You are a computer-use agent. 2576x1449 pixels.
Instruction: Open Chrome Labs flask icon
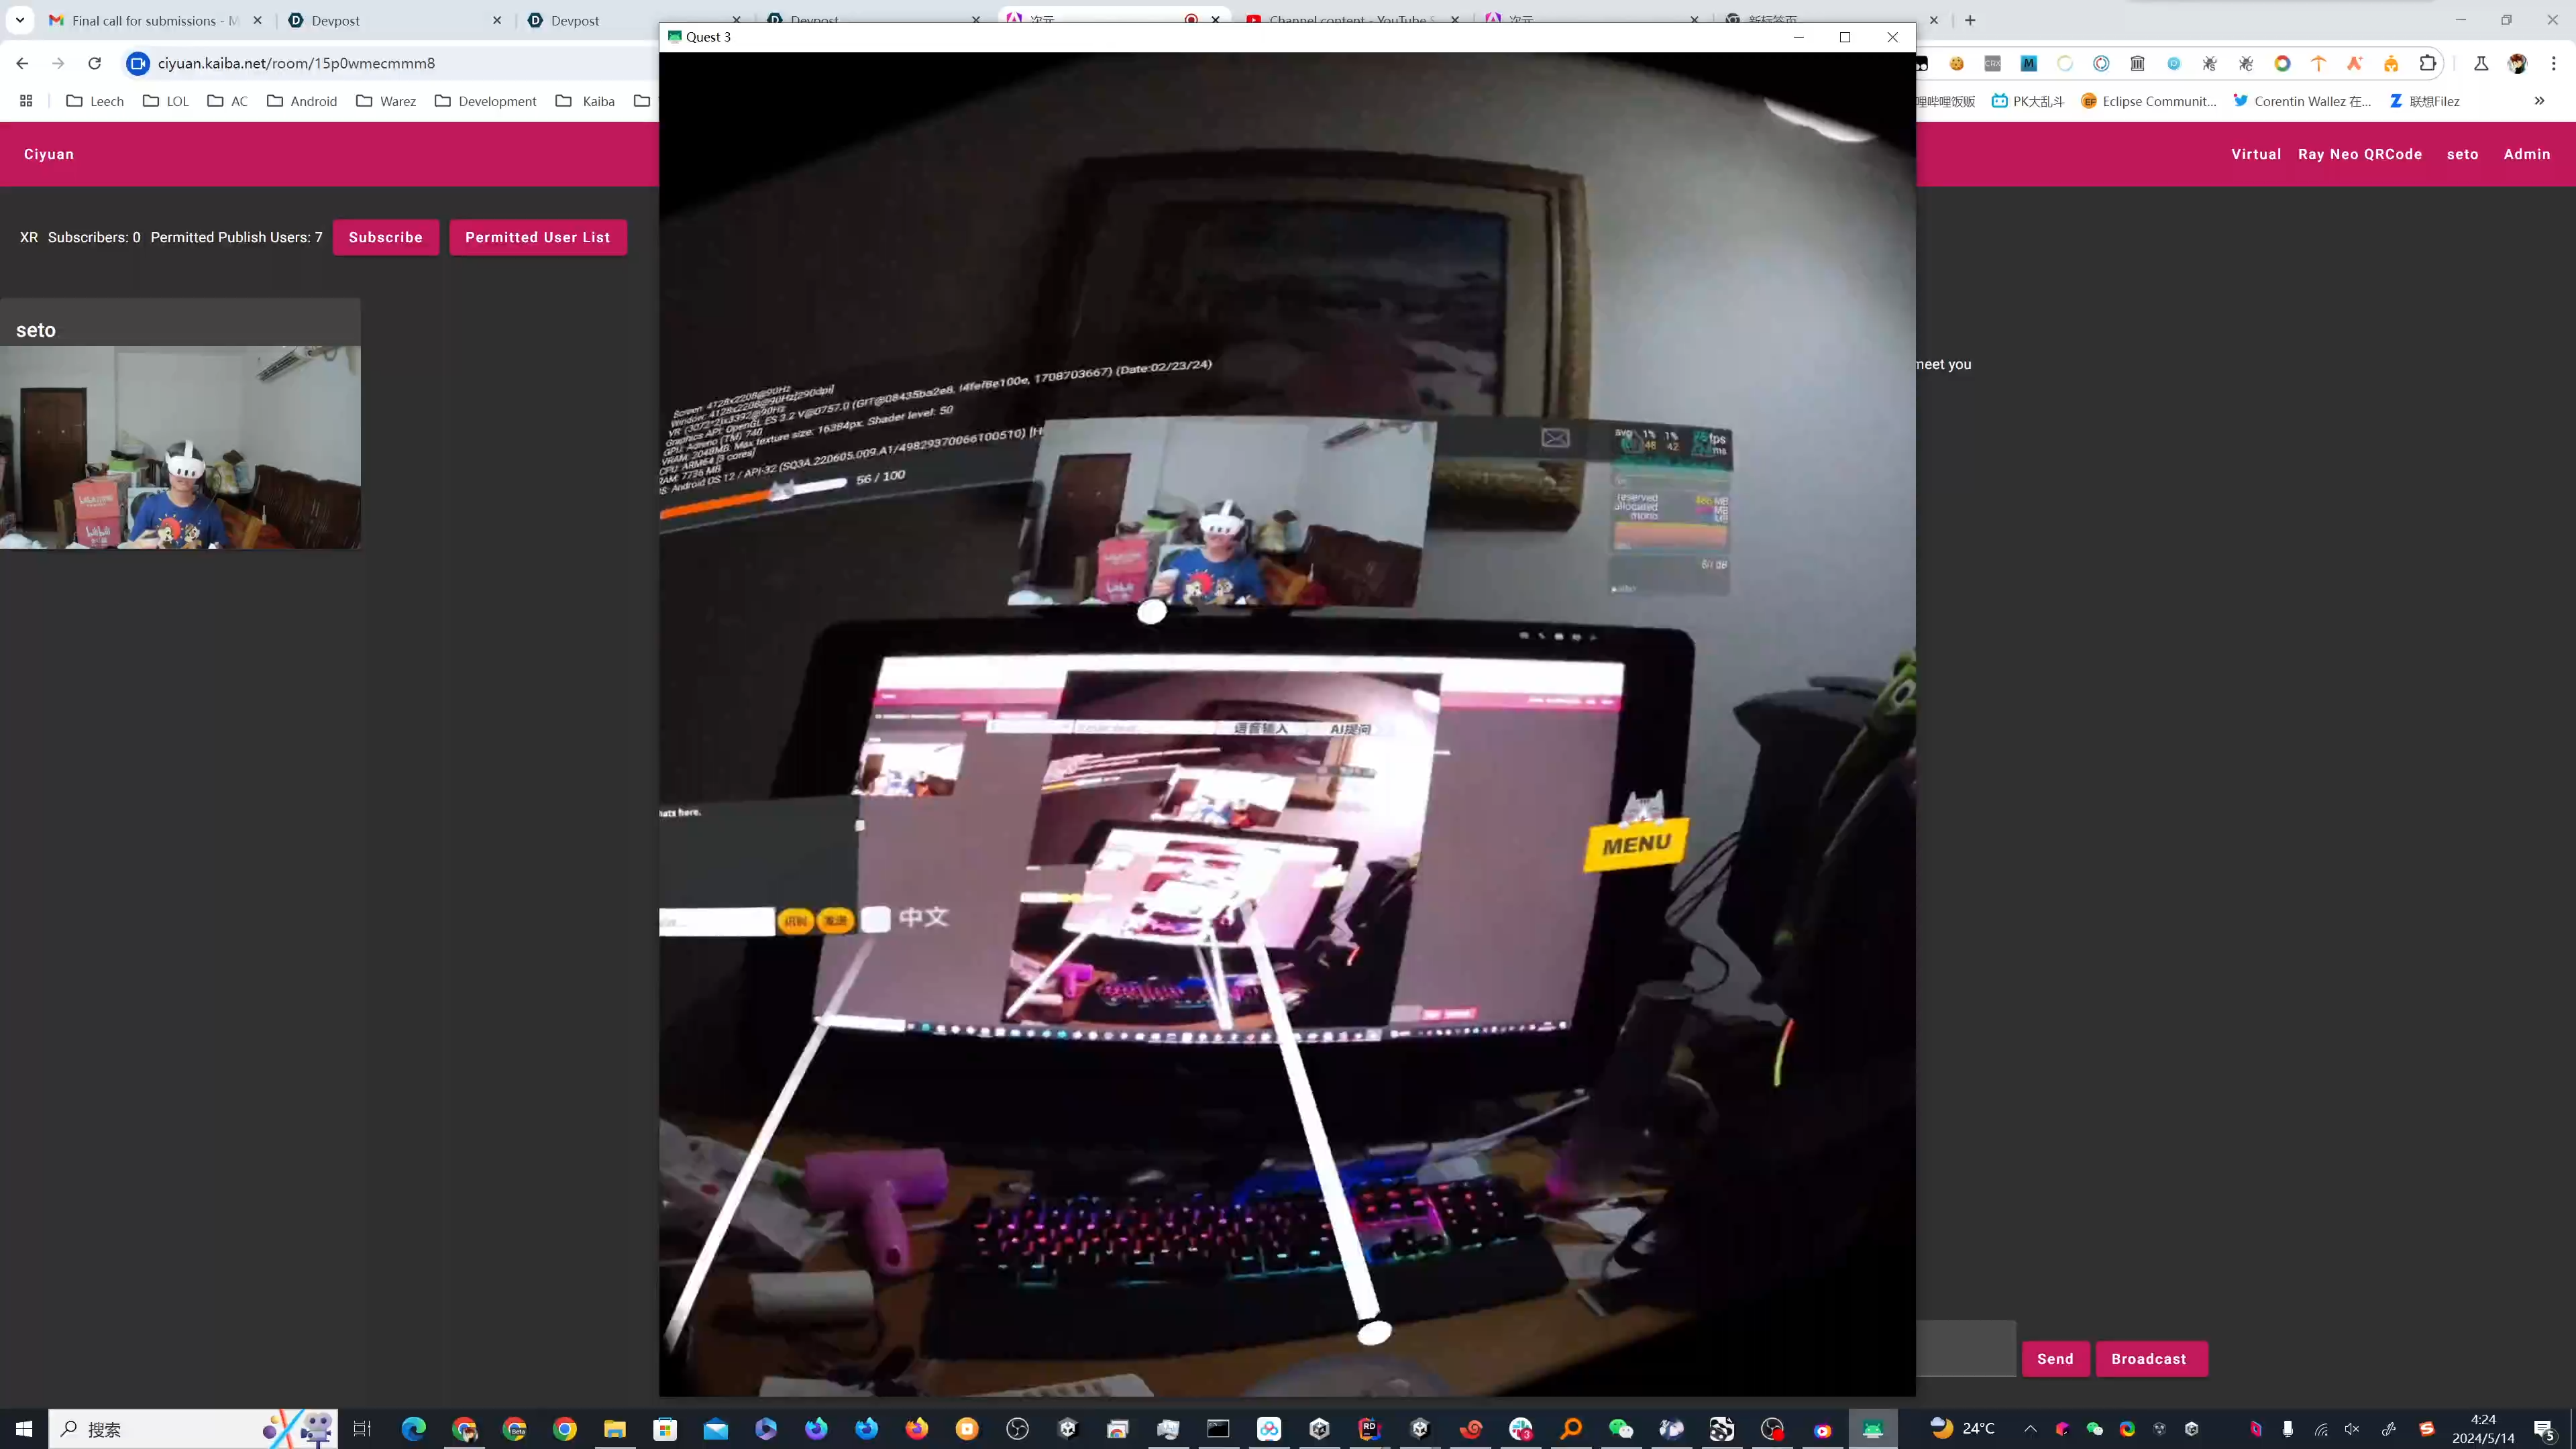coord(2481,63)
